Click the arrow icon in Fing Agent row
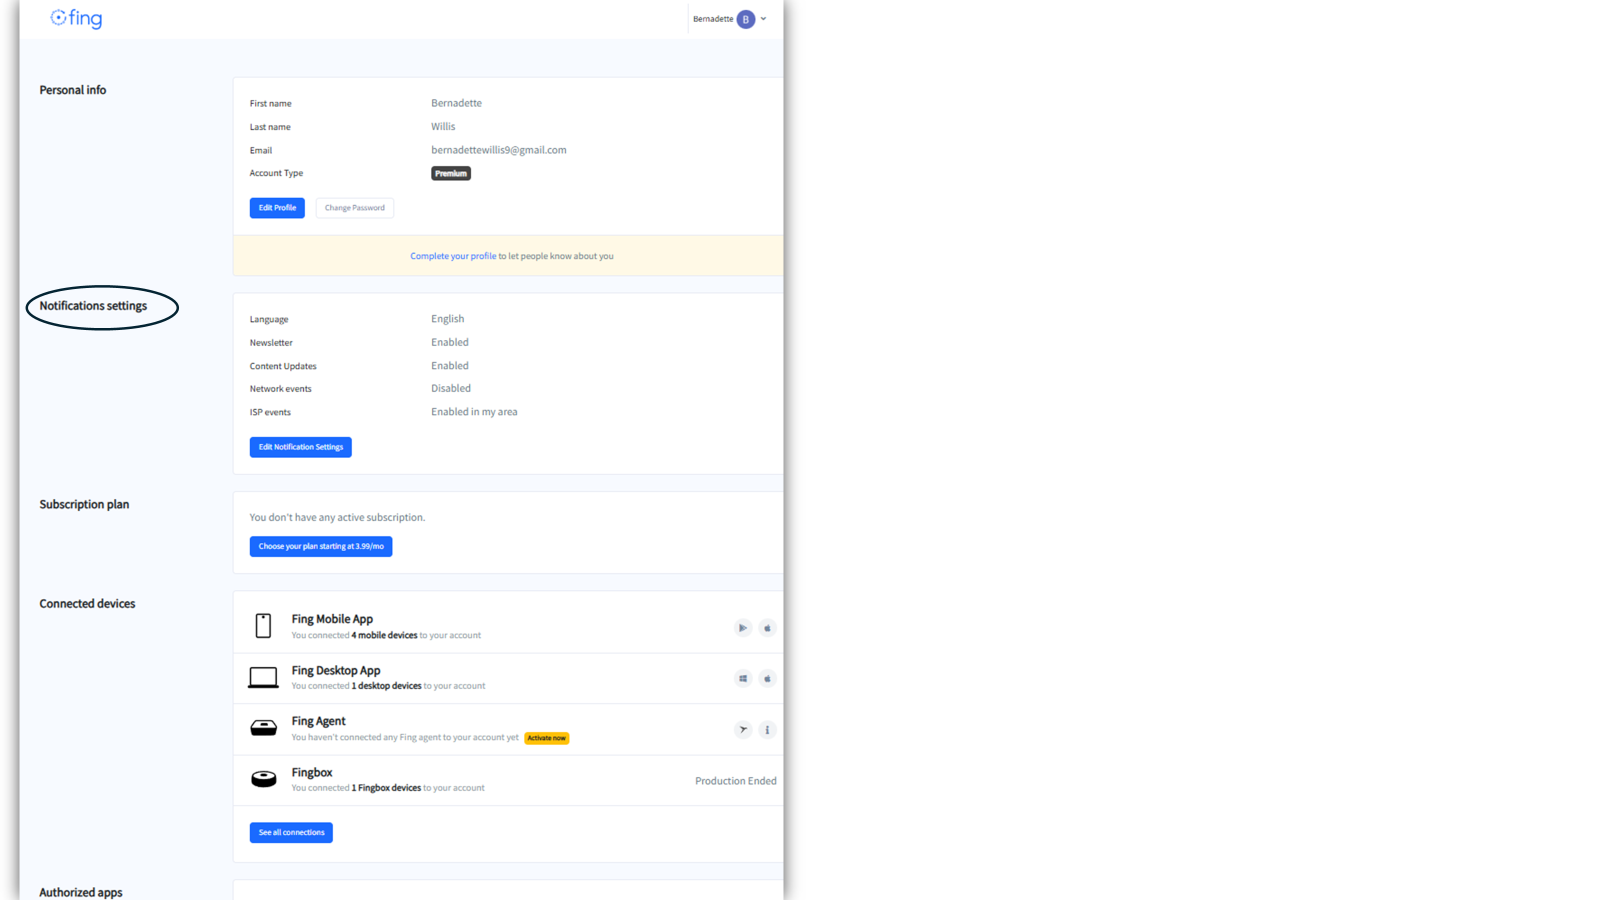 (x=743, y=730)
